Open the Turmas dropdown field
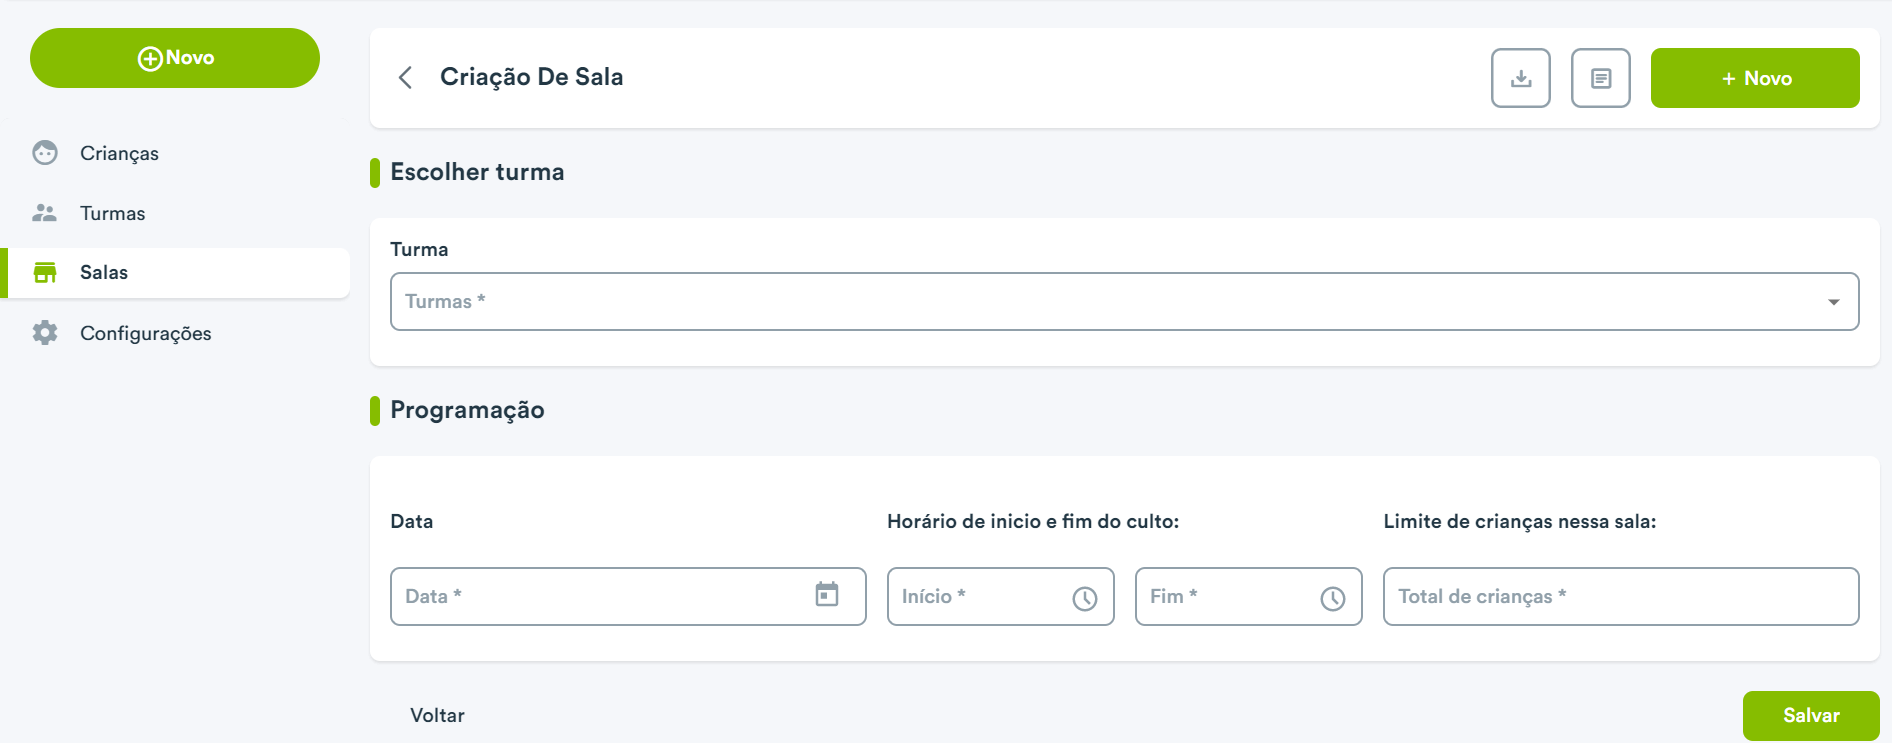 tap(1125, 301)
